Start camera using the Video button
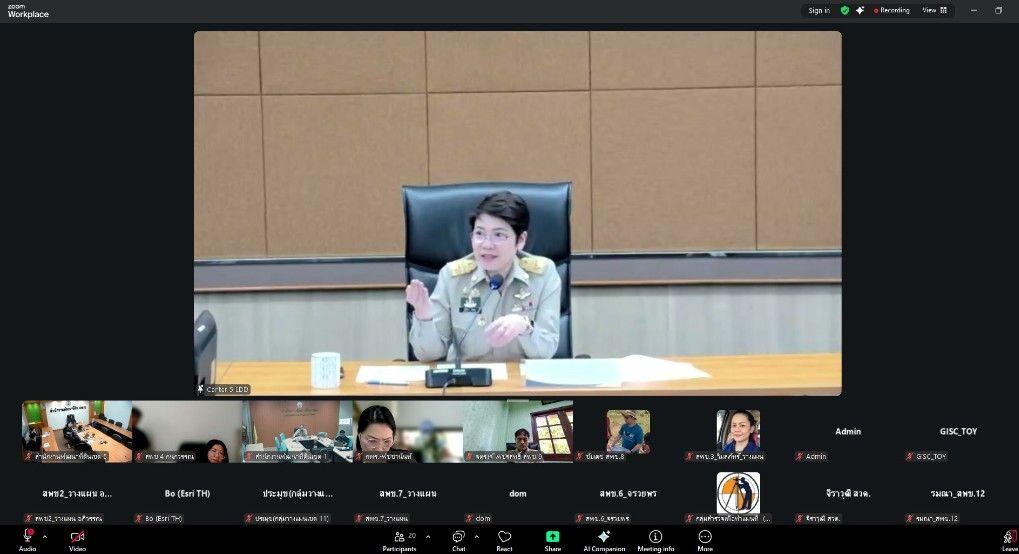1019x554 pixels. tap(77, 538)
